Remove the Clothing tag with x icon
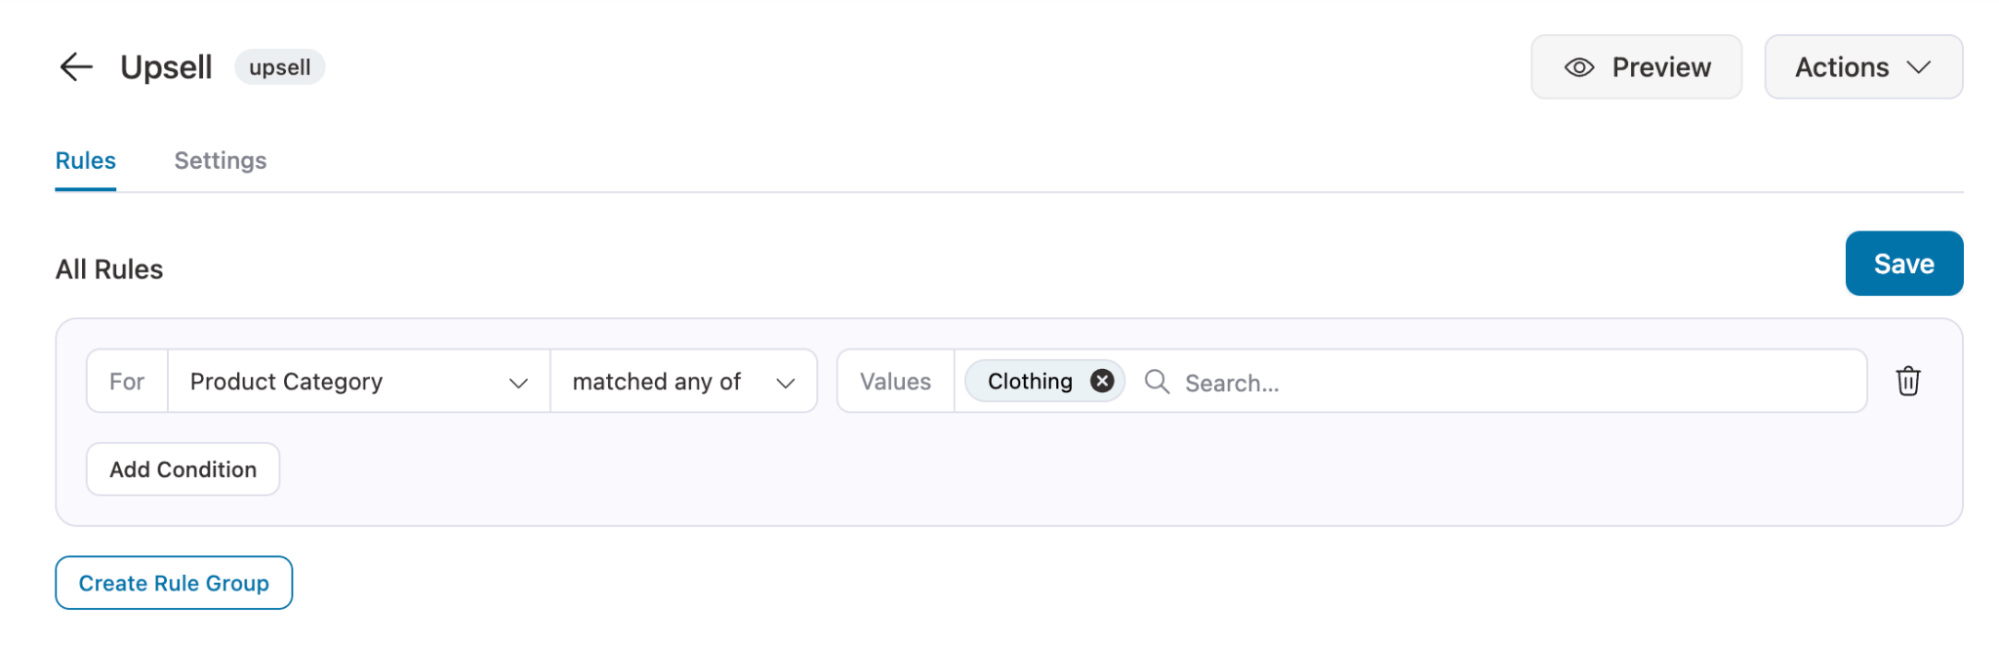 [x=1102, y=381]
